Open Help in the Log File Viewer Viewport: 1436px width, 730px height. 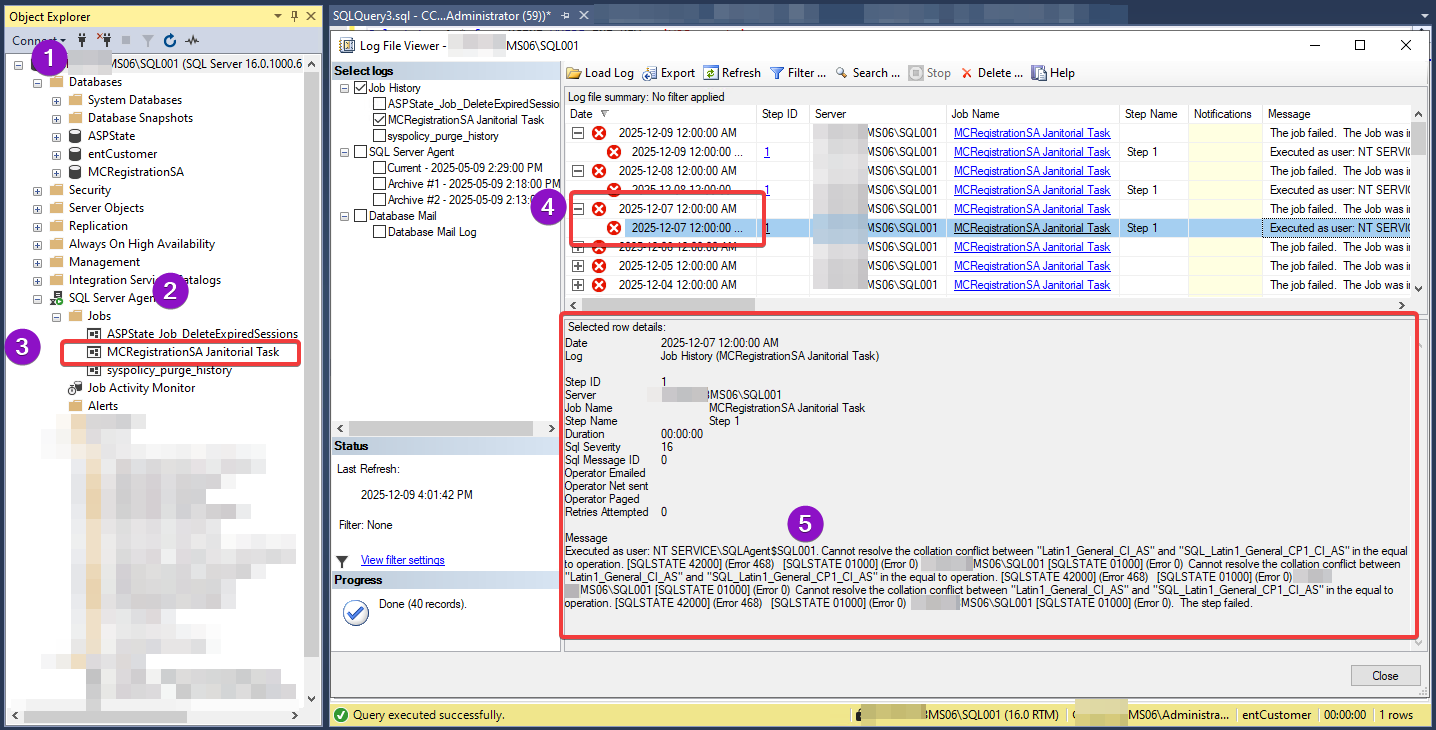[x=1053, y=73]
